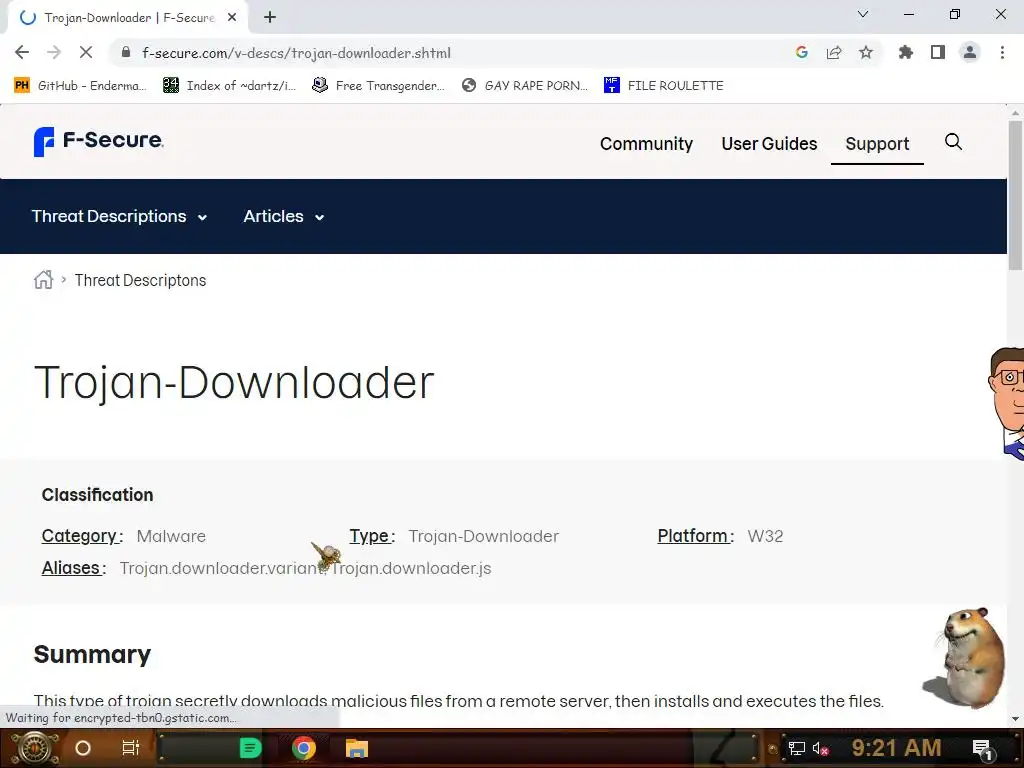This screenshot has width=1024, height=768.
Task: Click the Aliases label link
Action: pyautogui.click(x=74, y=568)
